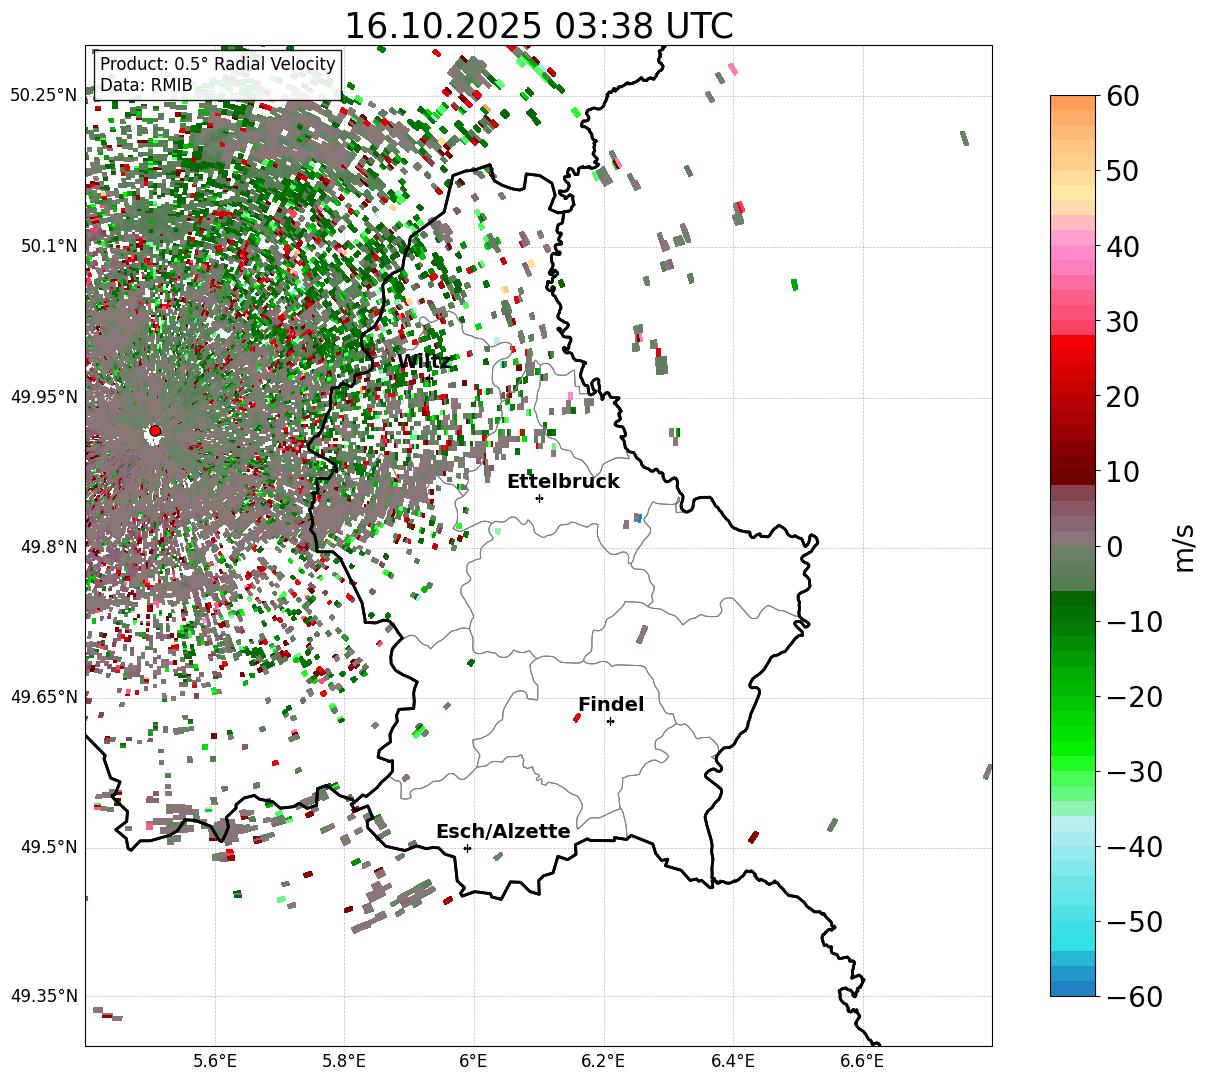Click the colorbar value −30
The height and width of the screenshot is (1081, 1207).
(x=1134, y=772)
